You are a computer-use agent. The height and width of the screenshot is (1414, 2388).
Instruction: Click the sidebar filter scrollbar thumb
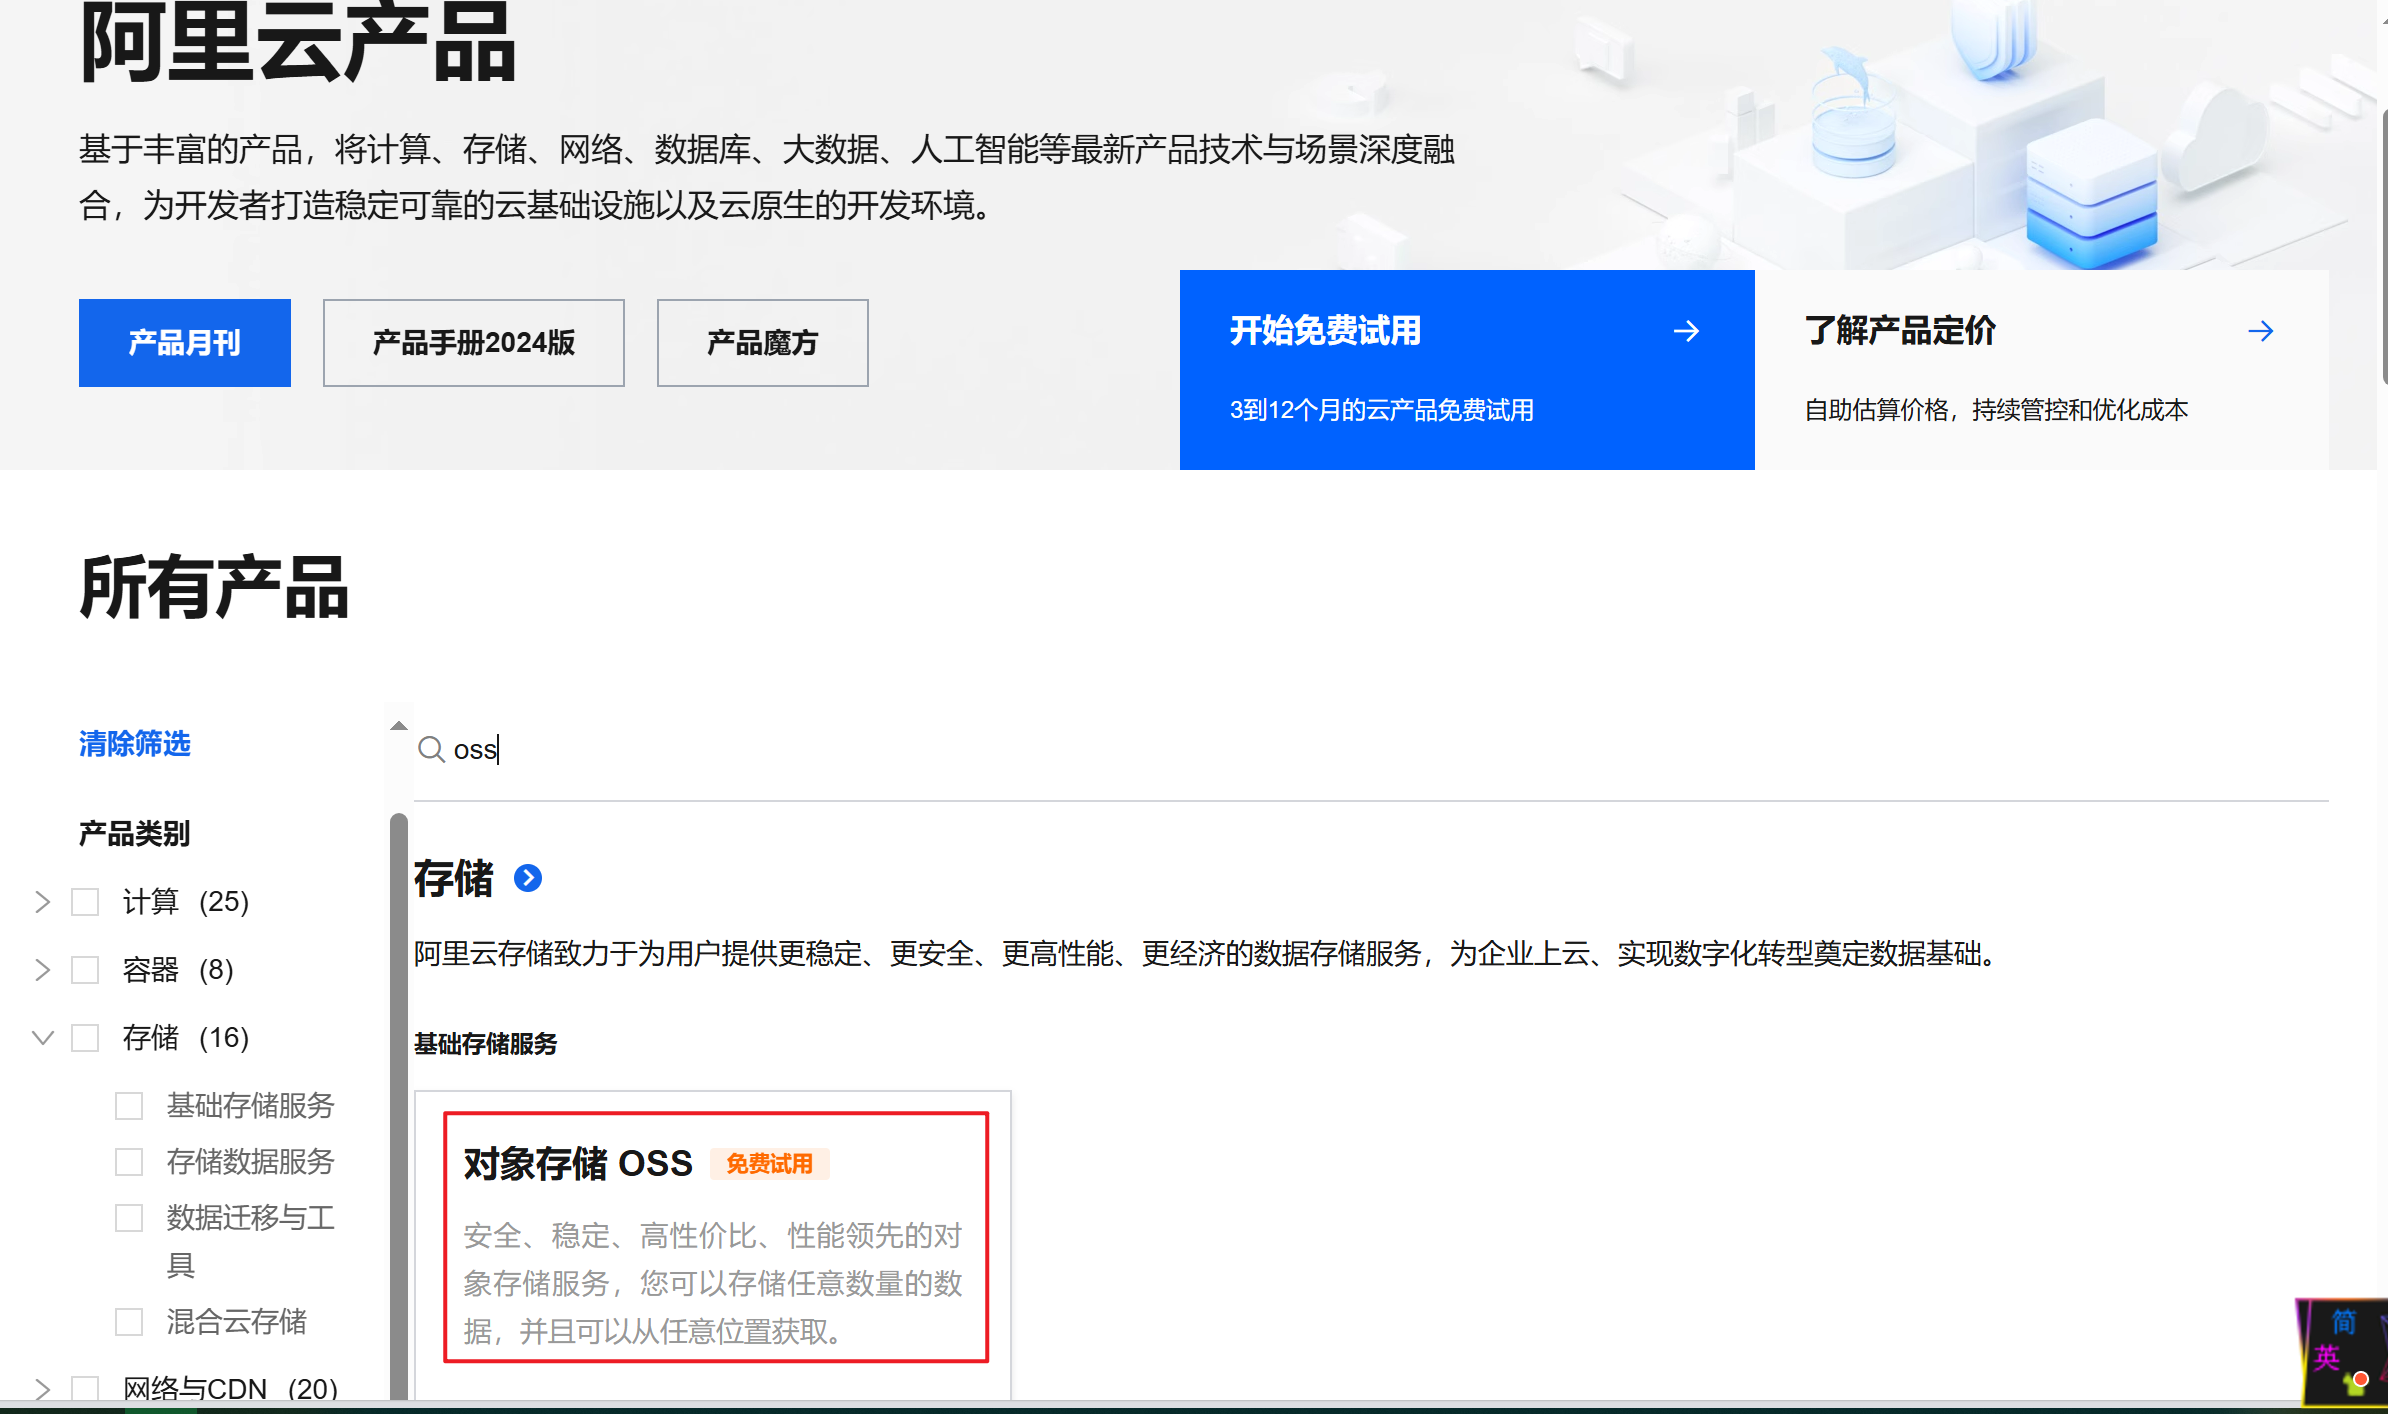[x=398, y=1105]
